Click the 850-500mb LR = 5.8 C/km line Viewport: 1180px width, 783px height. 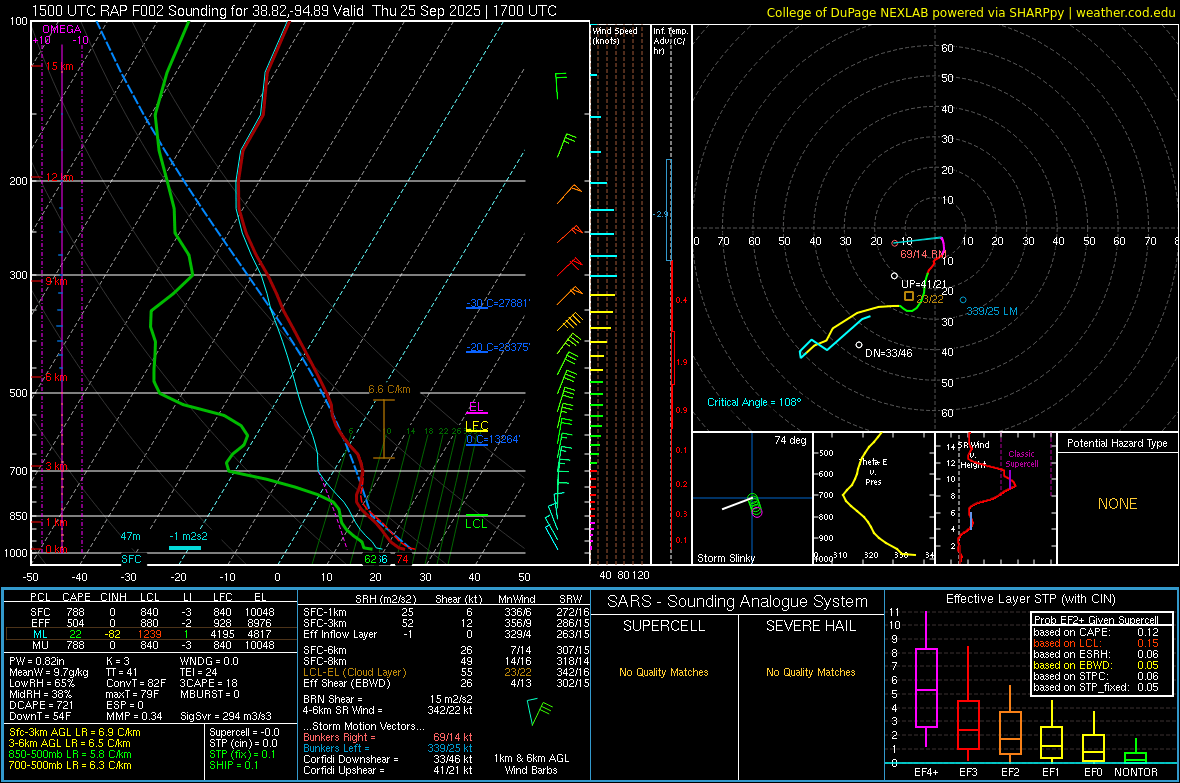point(70,754)
